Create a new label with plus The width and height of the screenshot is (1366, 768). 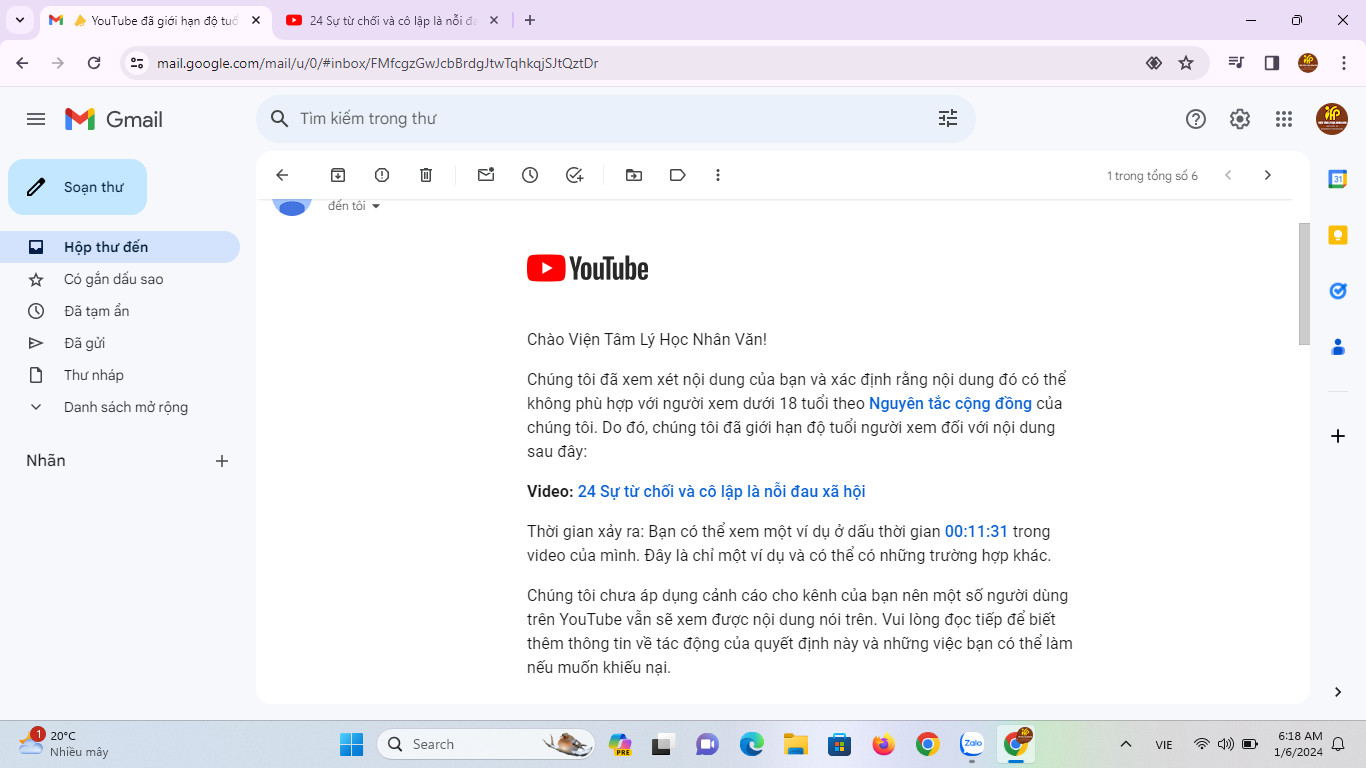point(222,461)
